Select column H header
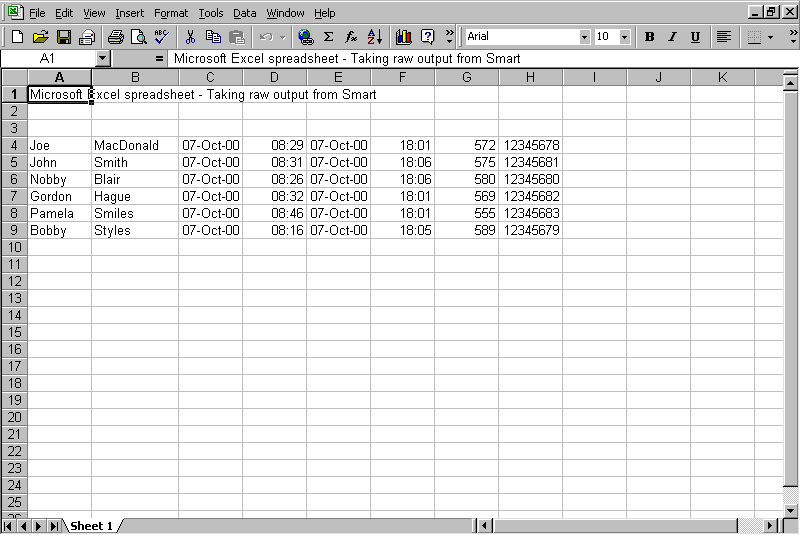The image size is (800, 535). 531,78
